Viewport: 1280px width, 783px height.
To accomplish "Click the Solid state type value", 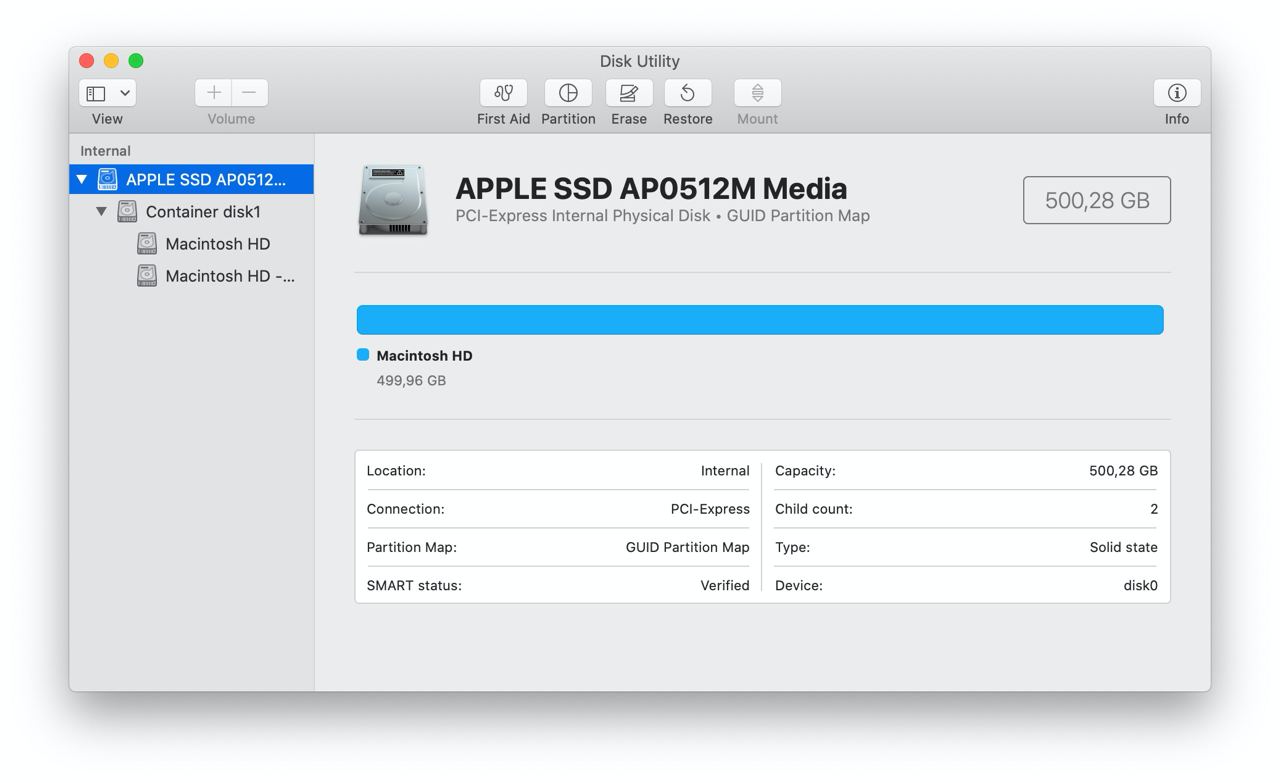I will click(1124, 547).
